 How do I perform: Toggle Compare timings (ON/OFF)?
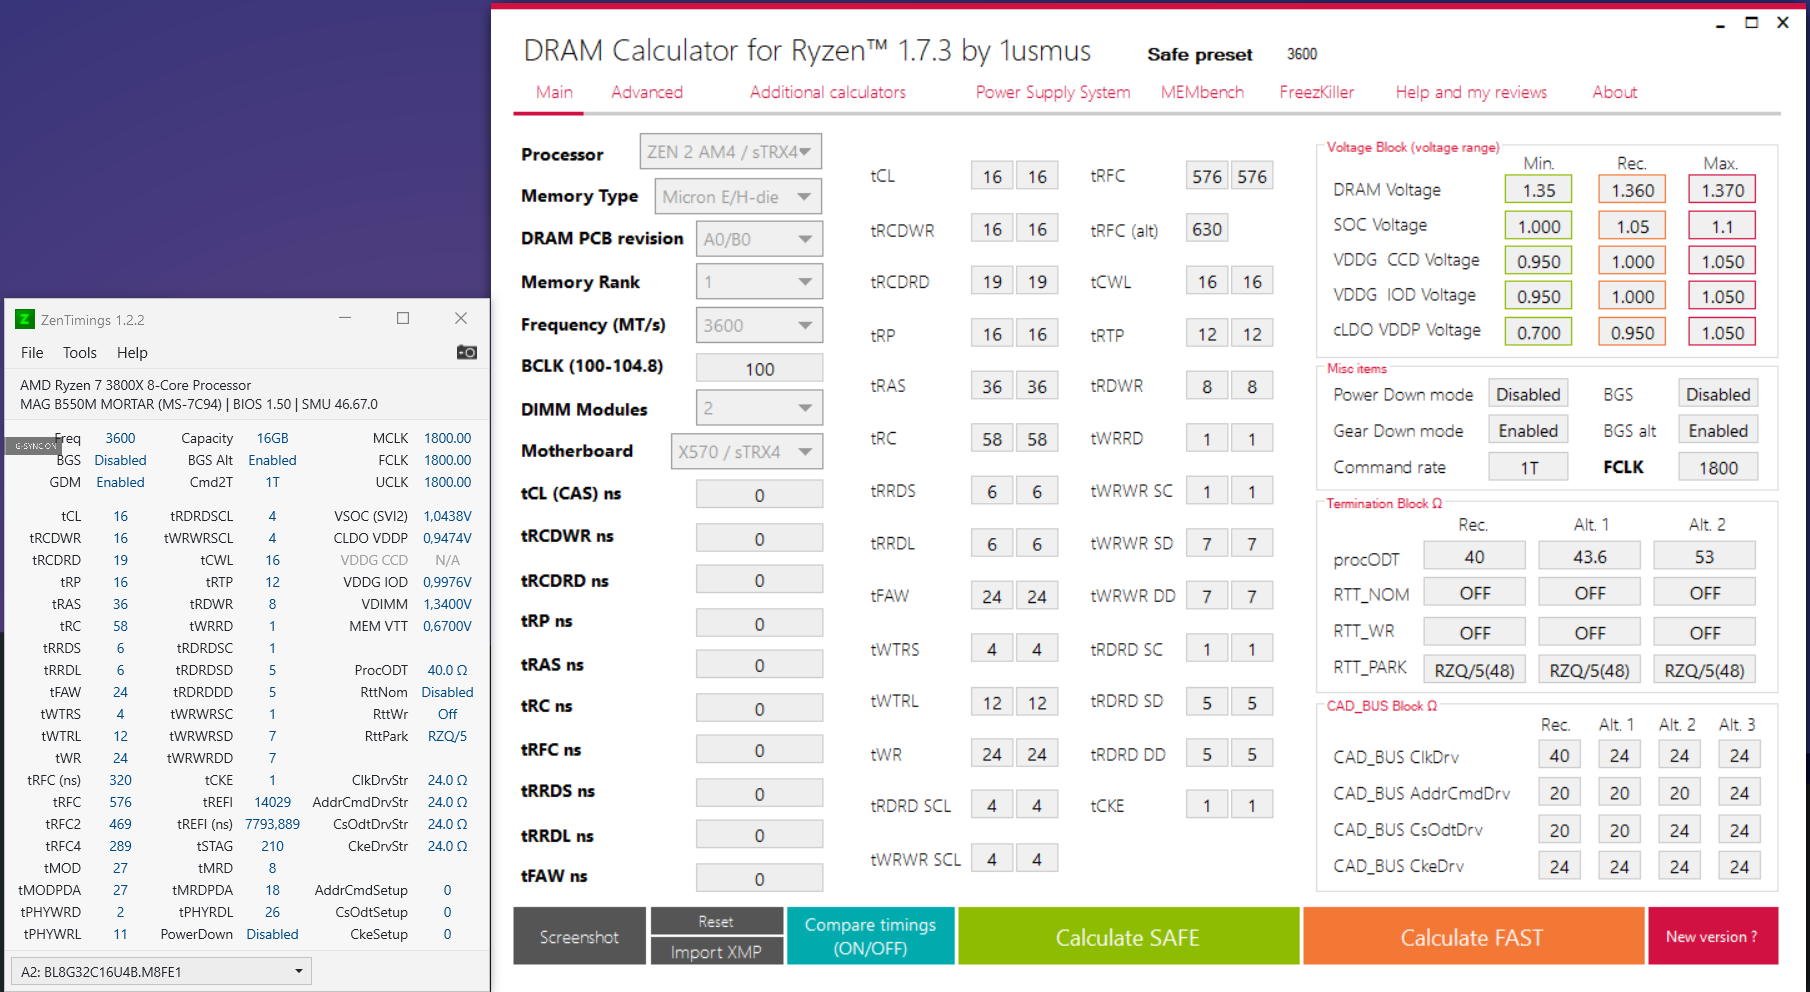pyautogui.click(x=870, y=936)
